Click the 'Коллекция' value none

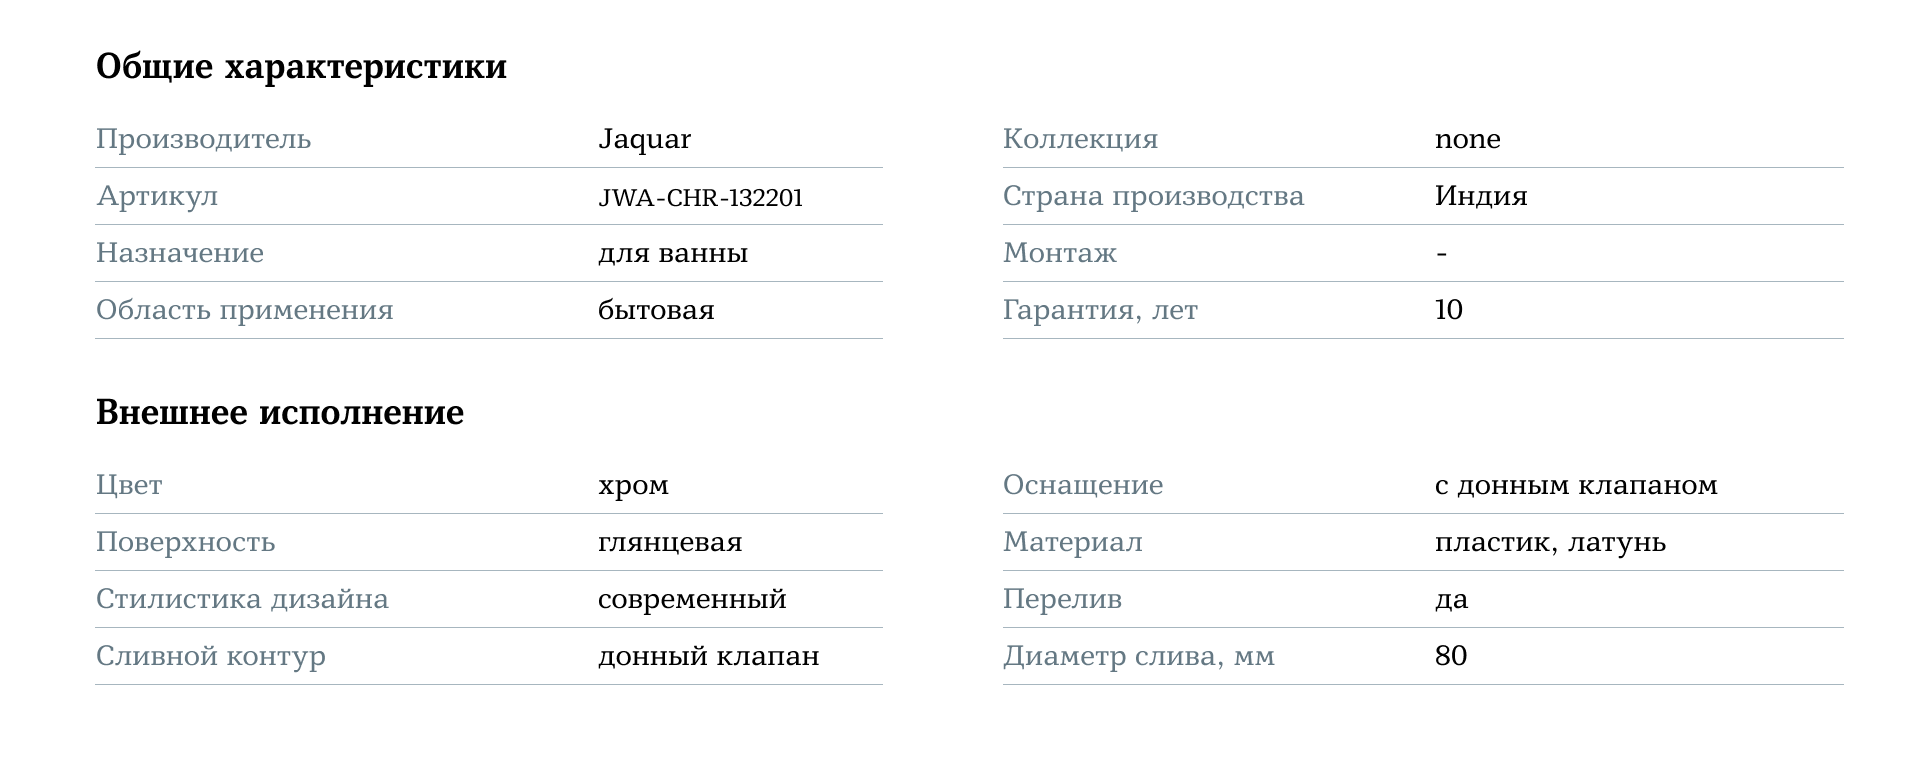click(x=1467, y=139)
